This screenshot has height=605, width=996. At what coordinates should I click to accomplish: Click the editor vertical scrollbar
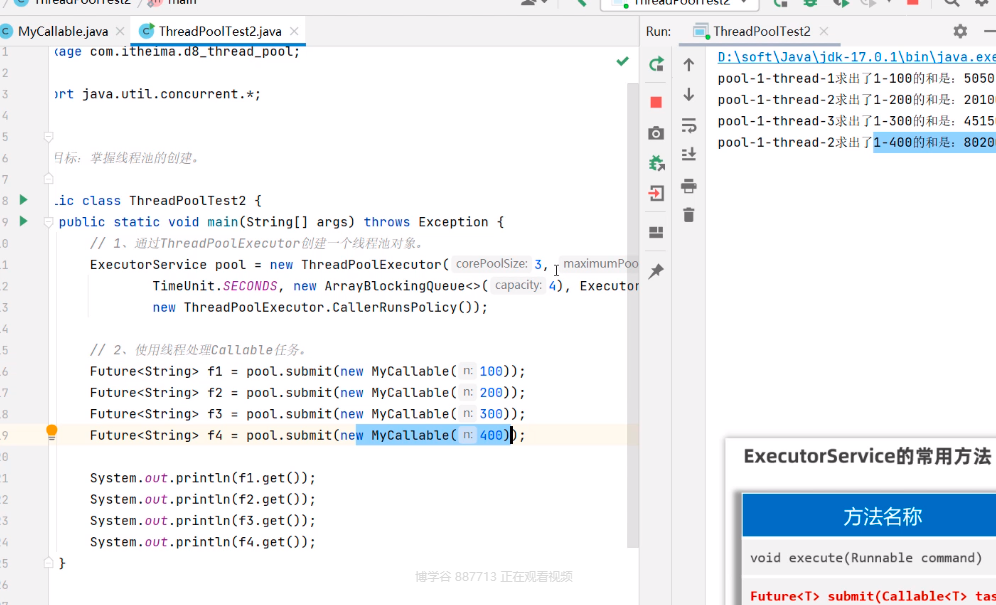(x=633, y=315)
